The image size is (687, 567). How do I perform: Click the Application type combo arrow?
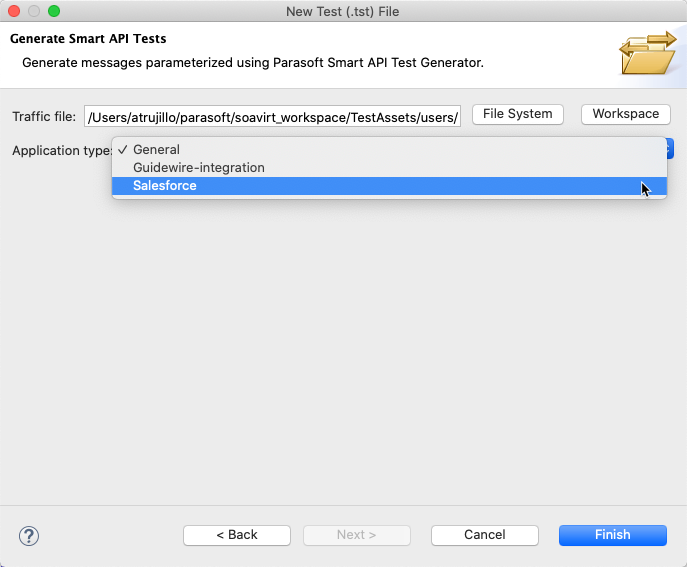coord(670,149)
